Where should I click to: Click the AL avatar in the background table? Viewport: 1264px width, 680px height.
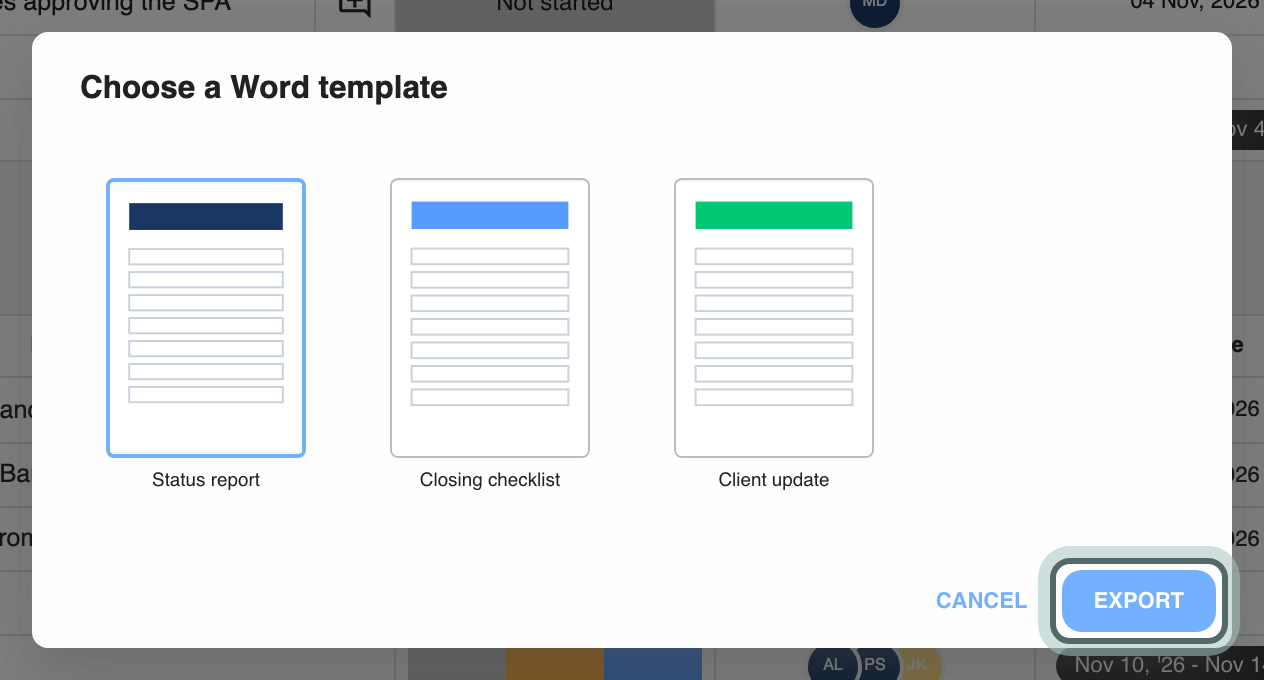pos(832,664)
